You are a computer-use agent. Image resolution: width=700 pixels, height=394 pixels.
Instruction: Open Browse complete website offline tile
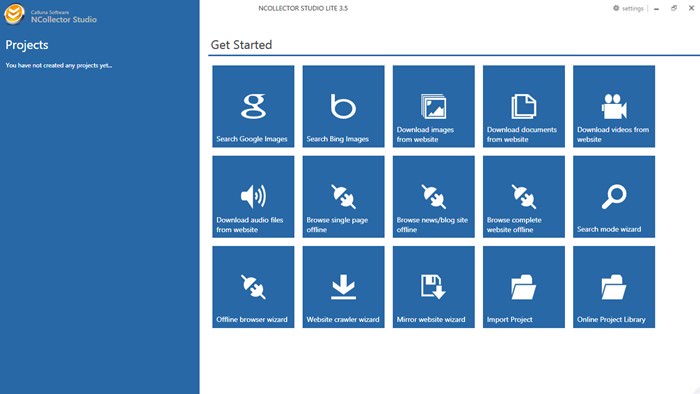(524, 196)
